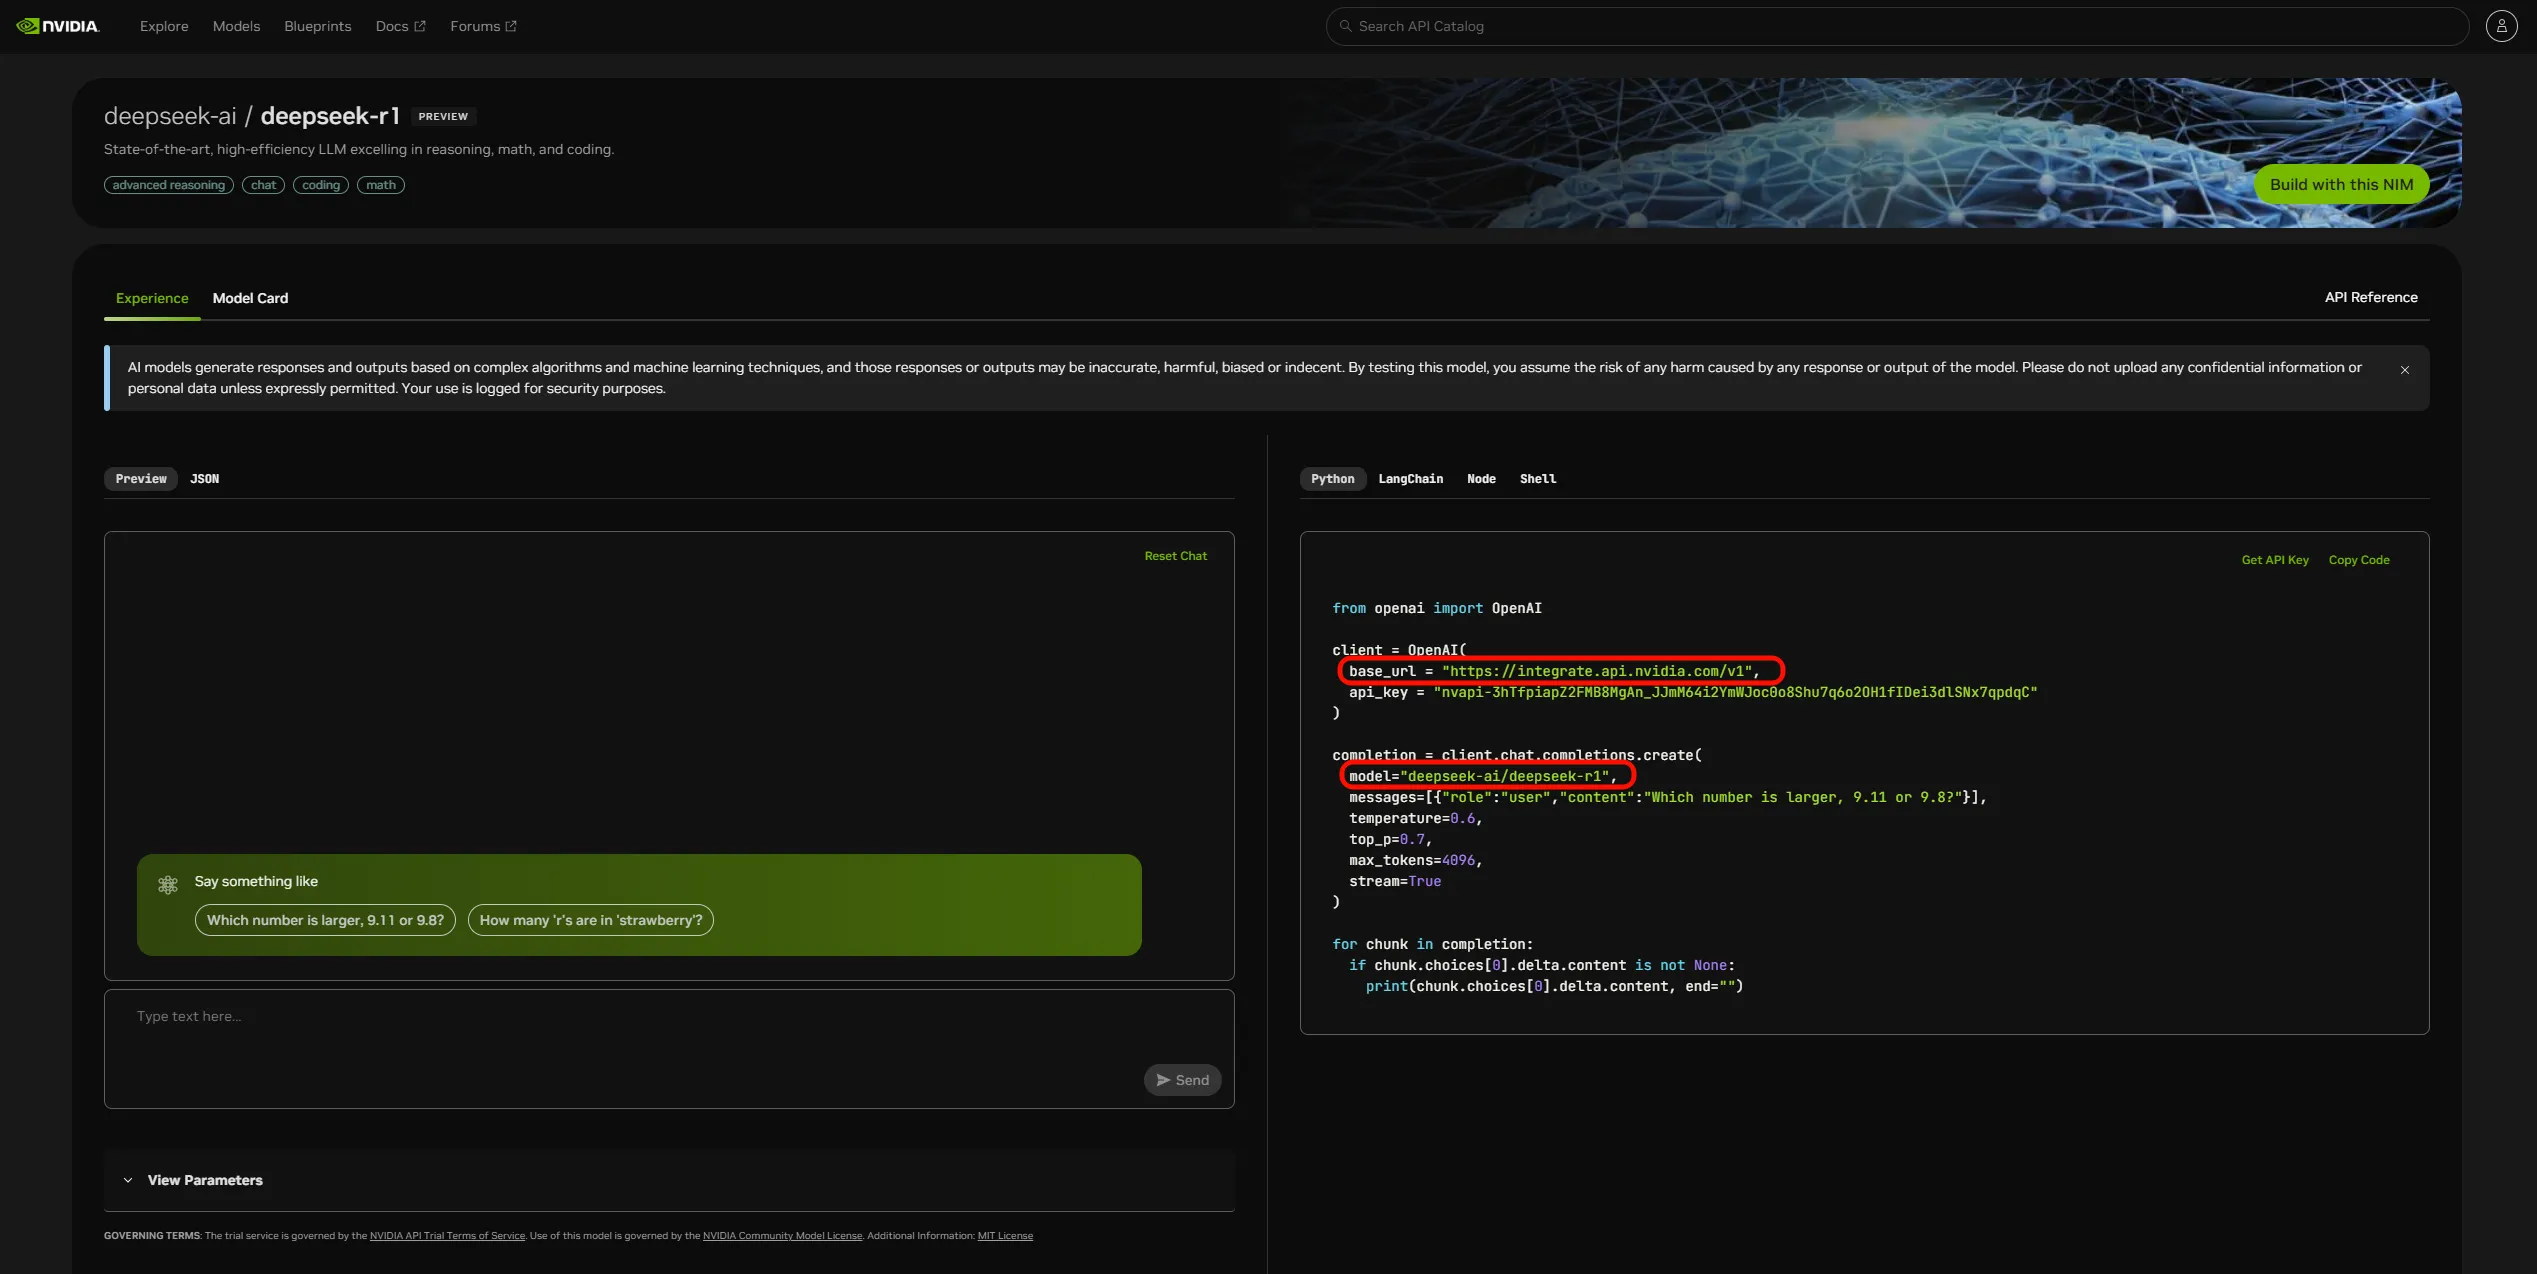The height and width of the screenshot is (1274, 2537).
Task: Click the Send message button
Action: (1182, 1080)
